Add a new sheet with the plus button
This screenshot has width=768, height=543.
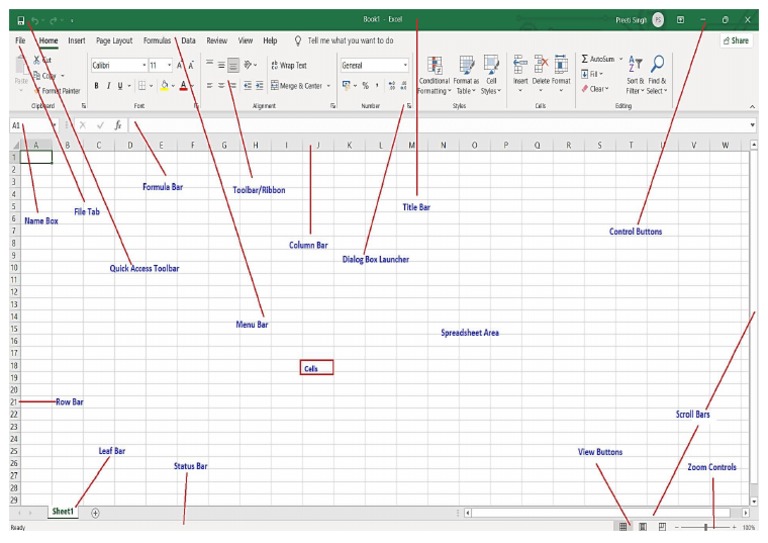tap(95, 512)
